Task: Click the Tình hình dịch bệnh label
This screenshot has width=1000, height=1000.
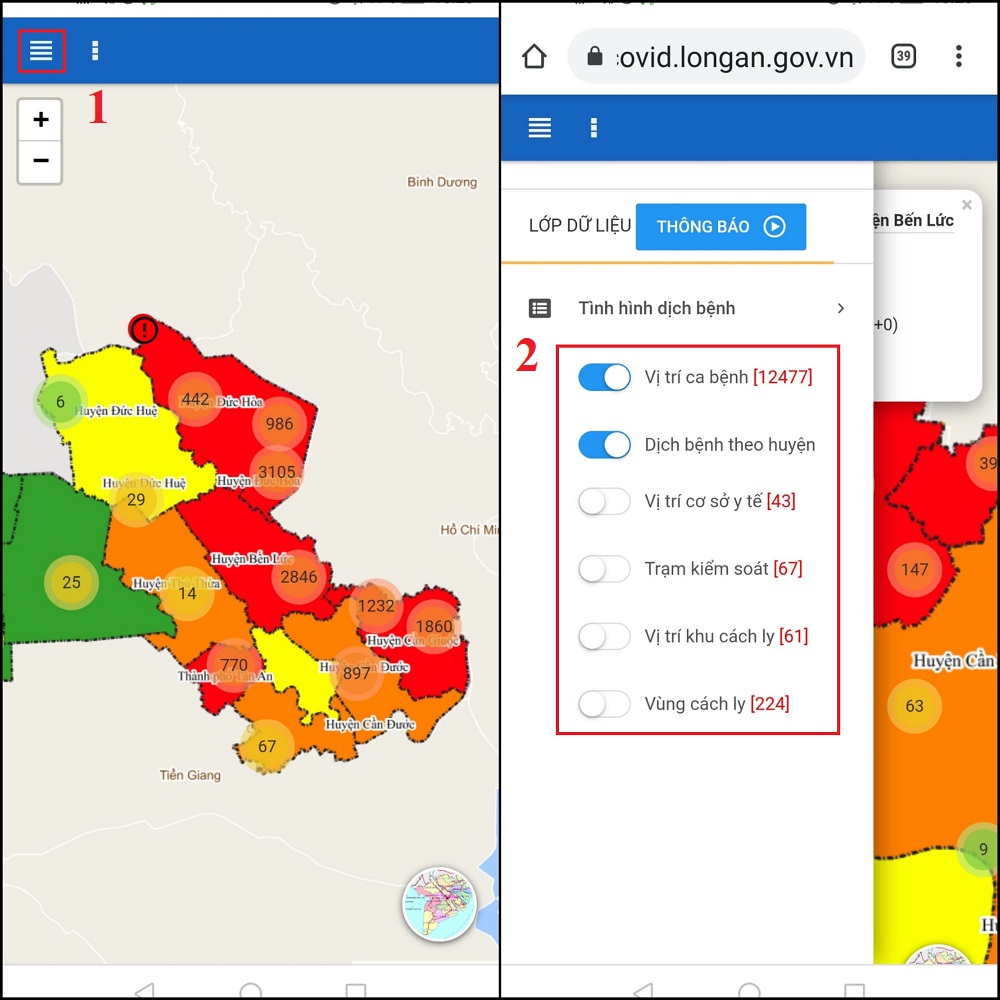Action: pos(656,309)
